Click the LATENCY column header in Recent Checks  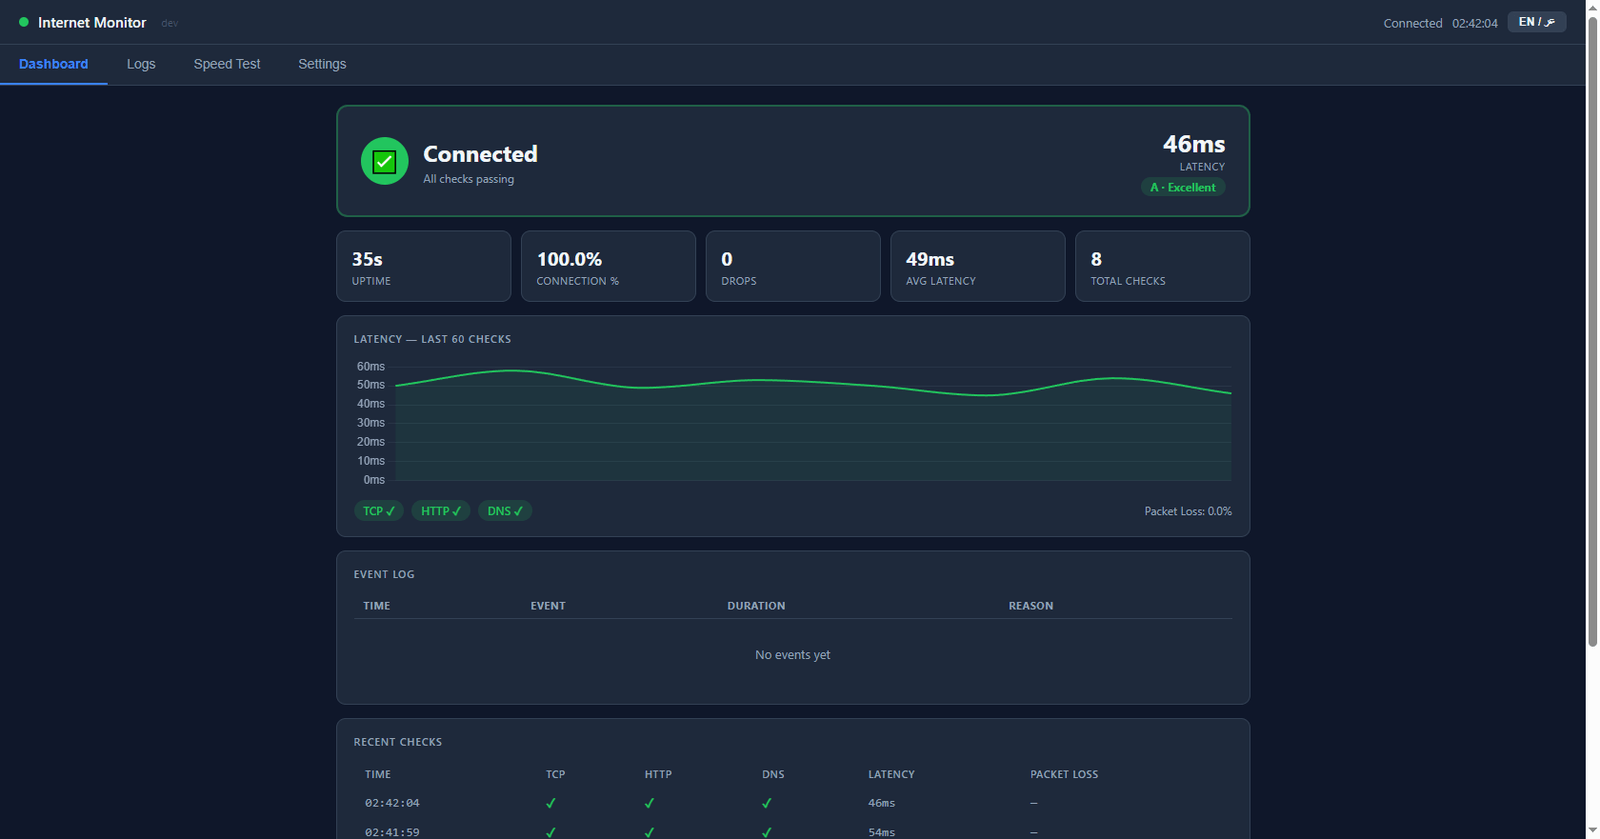(x=891, y=774)
